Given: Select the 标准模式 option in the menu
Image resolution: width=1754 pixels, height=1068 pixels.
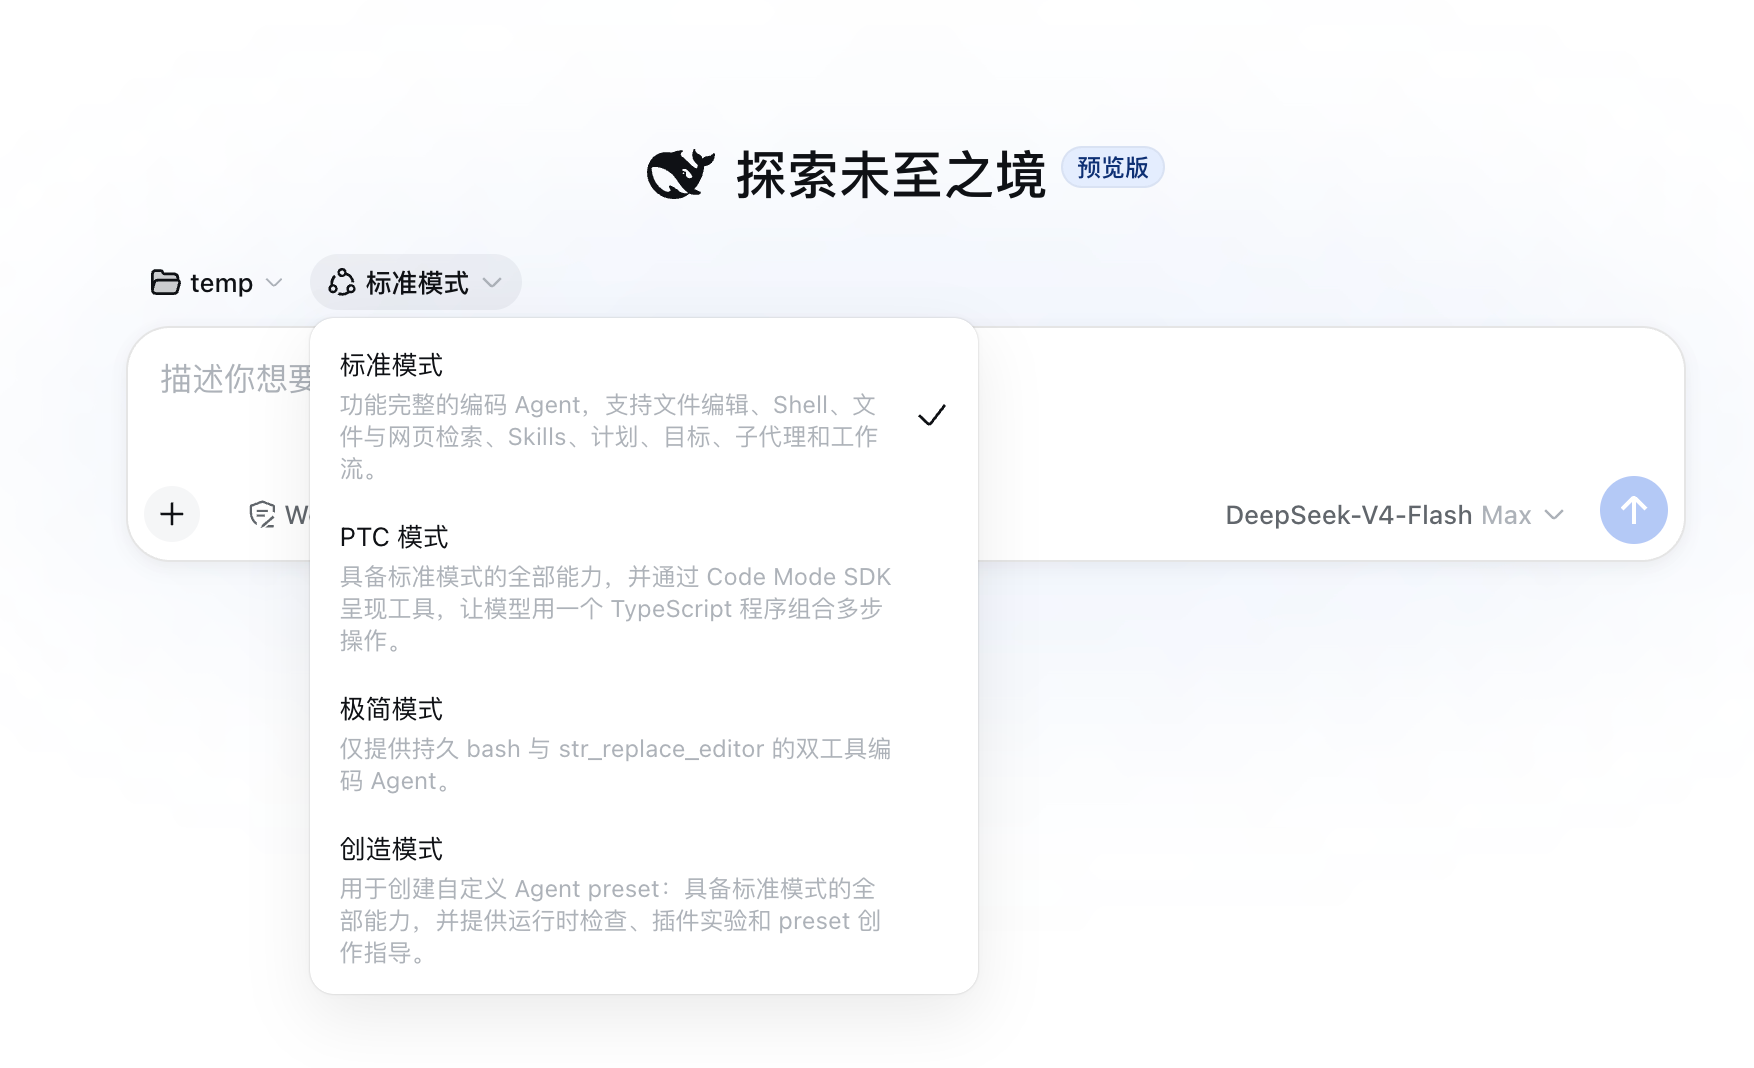Looking at the screenshot, I should click(644, 415).
